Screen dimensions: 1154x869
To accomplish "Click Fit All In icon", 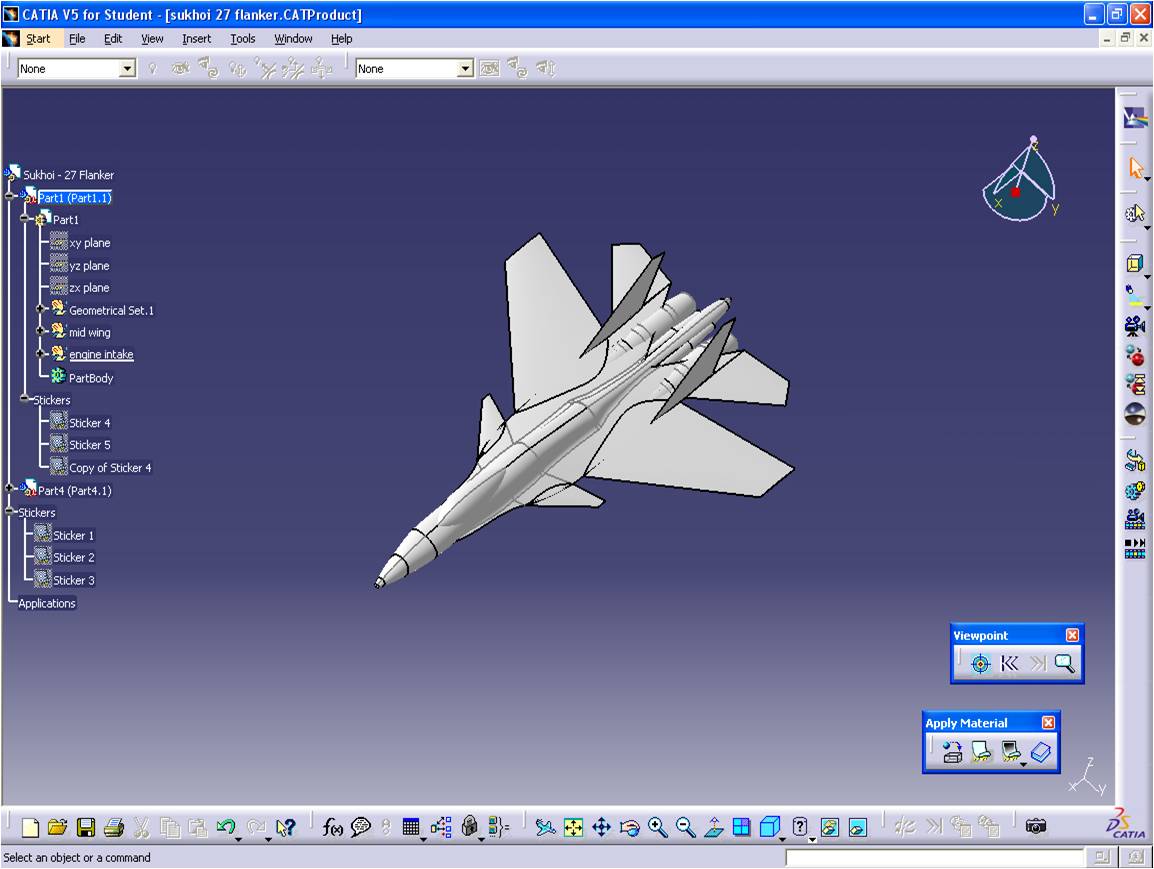I will coord(573,827).
